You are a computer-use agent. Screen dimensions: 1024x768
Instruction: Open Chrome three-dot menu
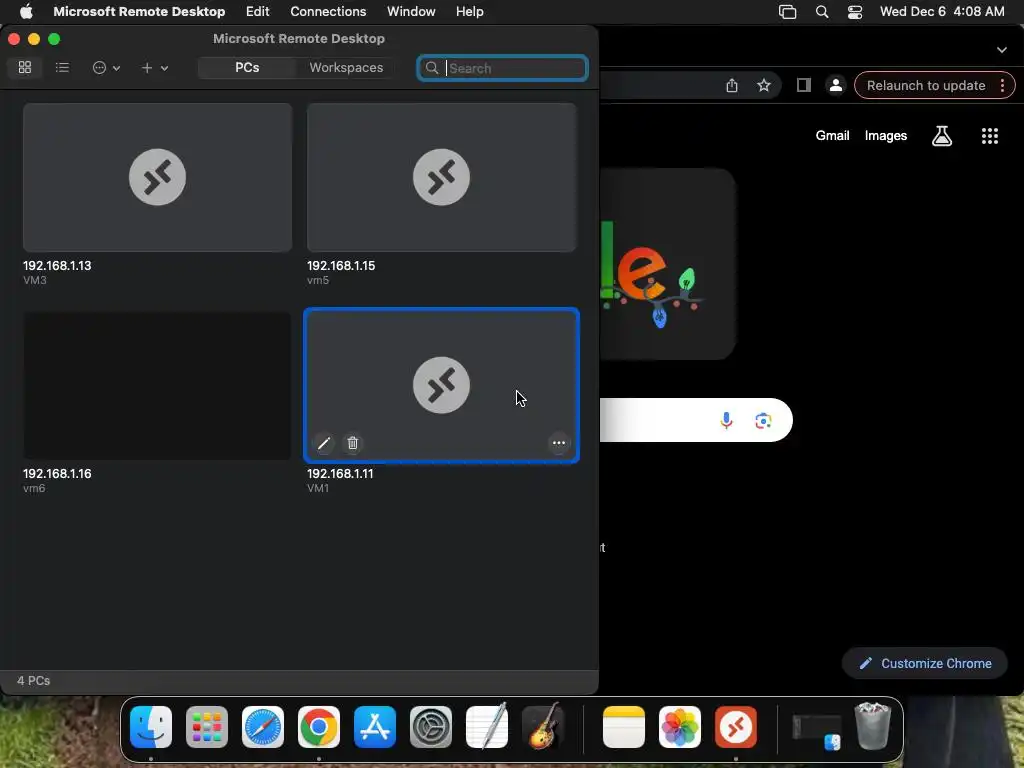1002,86
